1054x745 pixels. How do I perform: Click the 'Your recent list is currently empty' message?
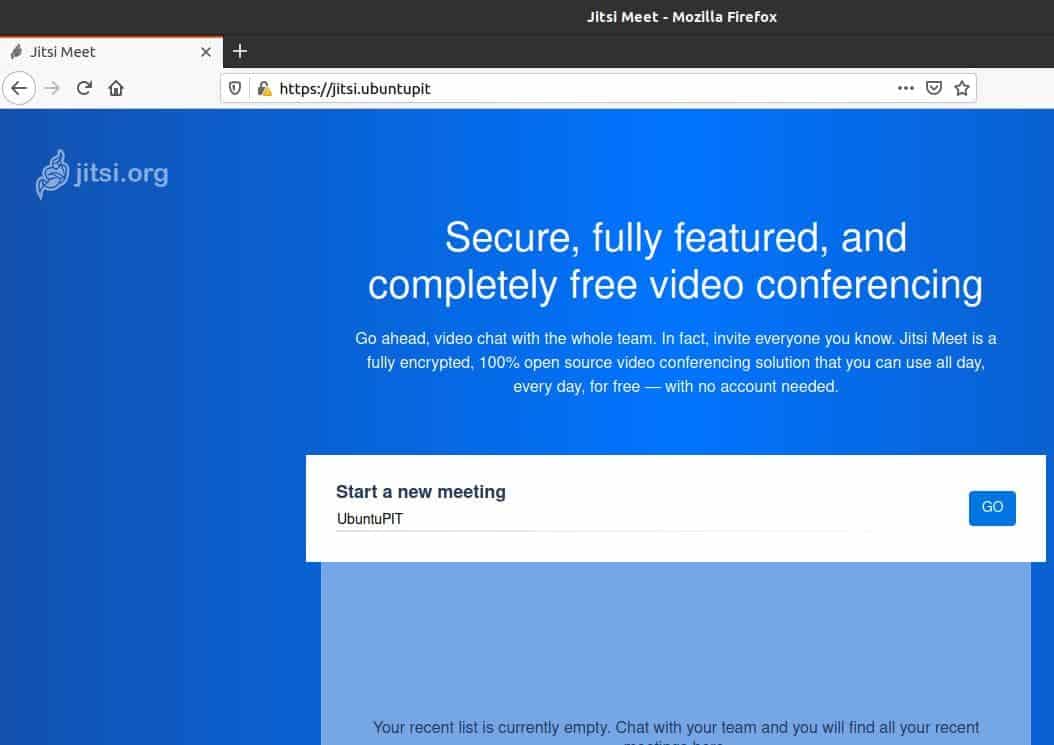pyautogui.click(x=676, y=732)
